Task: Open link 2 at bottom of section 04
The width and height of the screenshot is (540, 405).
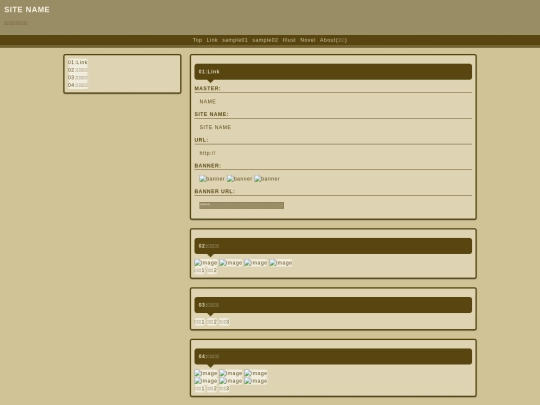Action: tap(212, 388)
